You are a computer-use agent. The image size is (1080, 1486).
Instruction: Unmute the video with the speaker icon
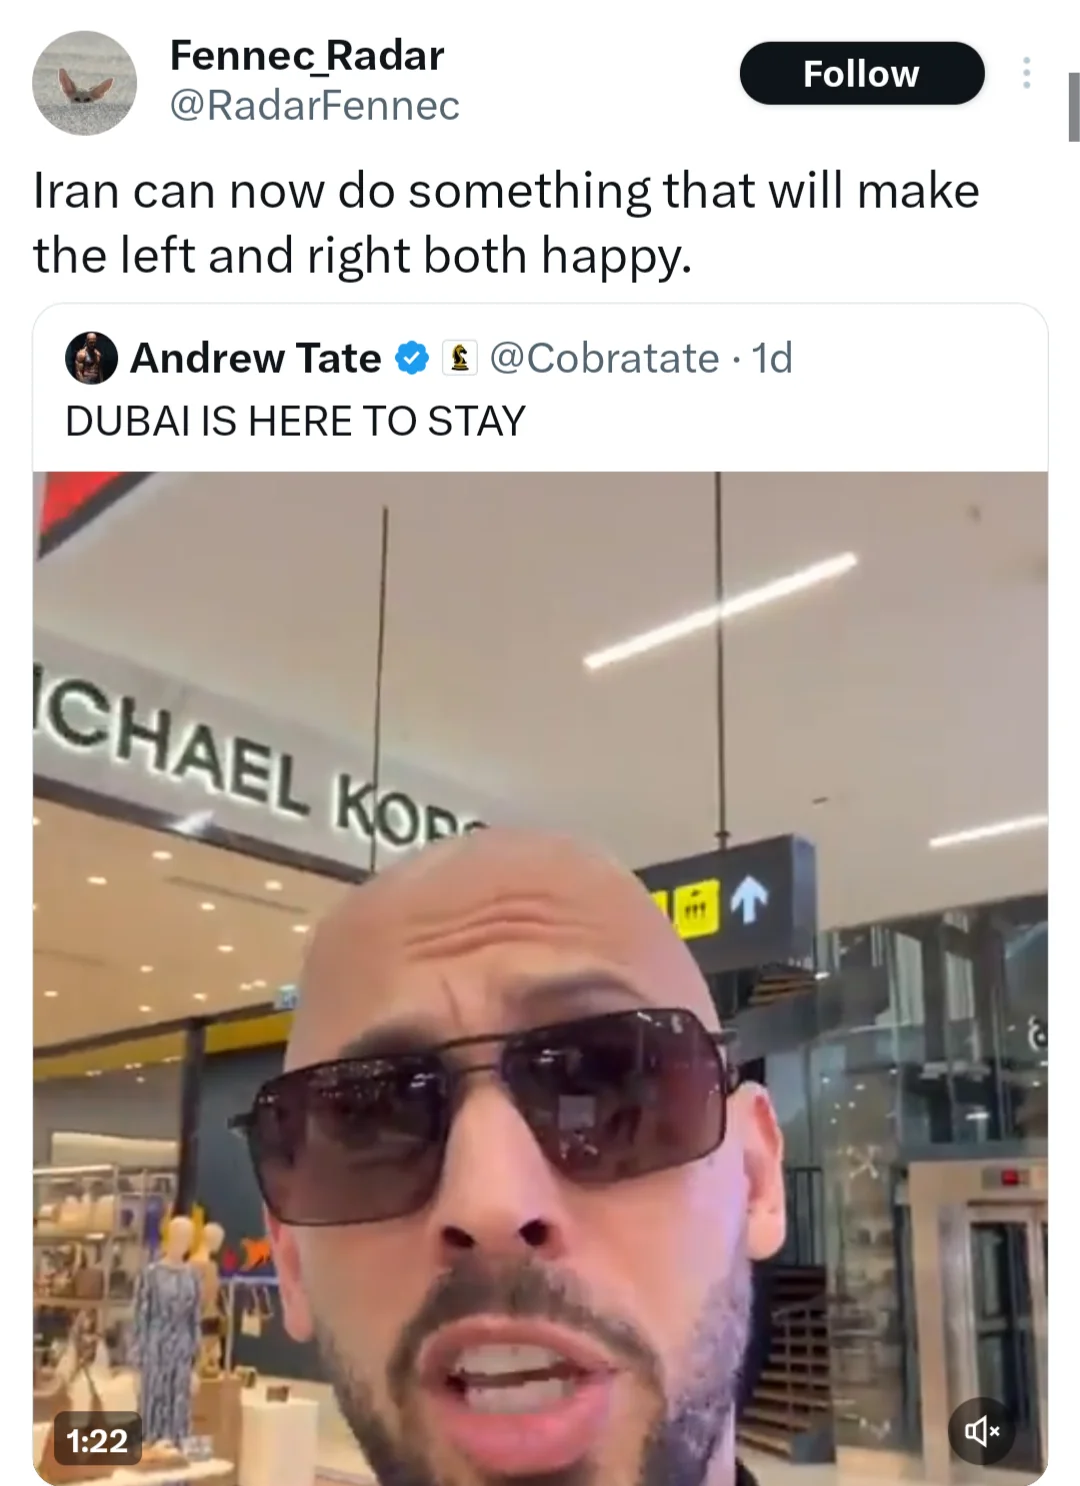(x=982, y=1431)
